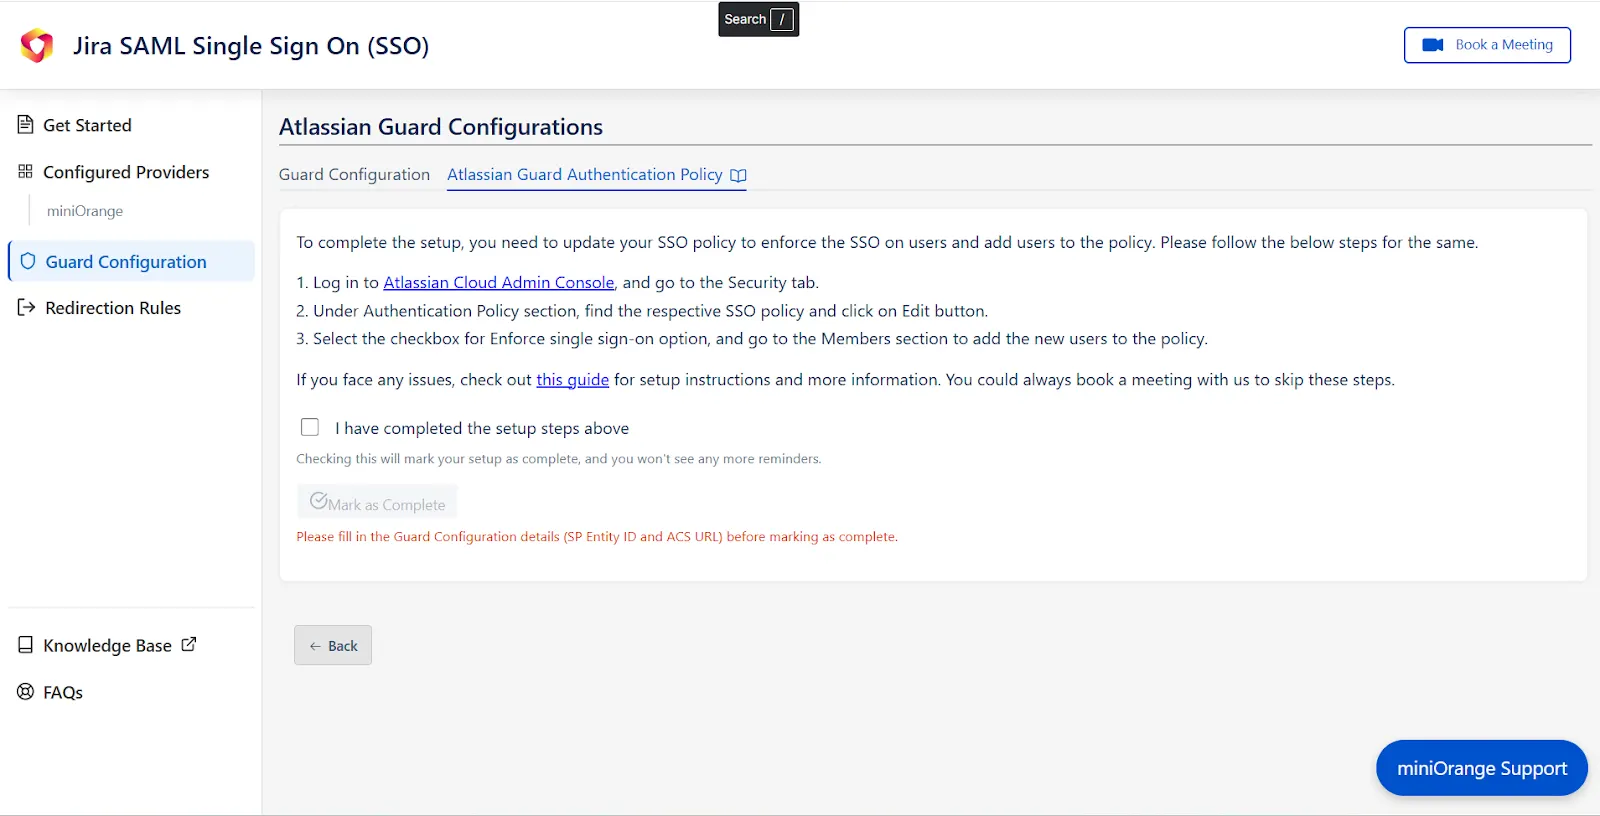This screenshot has width=1600, height=816.
Task: Click the FAQs lifebuoy icon
Action: click(x=26, y=691)
